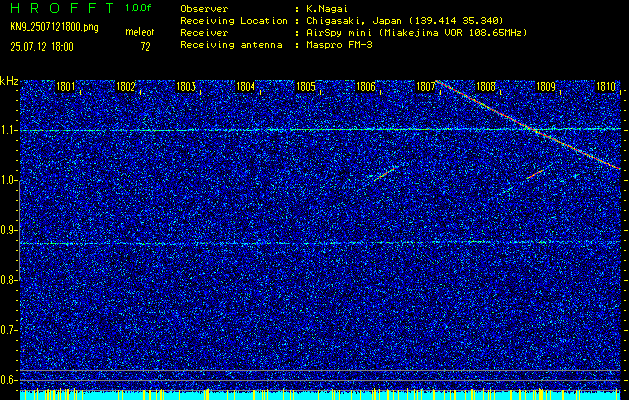Click the HROFFT program title

pos(62,8)
